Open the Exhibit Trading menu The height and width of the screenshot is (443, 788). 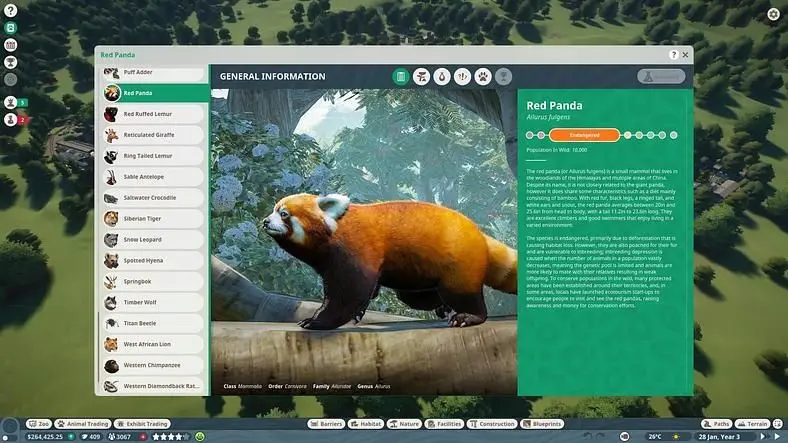click(143, 424)
